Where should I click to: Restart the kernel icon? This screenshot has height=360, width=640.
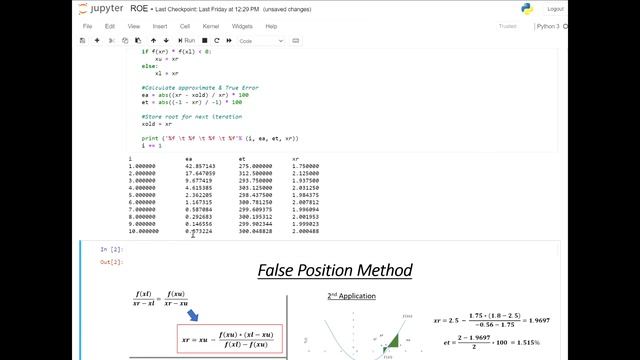[x=217, y=40]
